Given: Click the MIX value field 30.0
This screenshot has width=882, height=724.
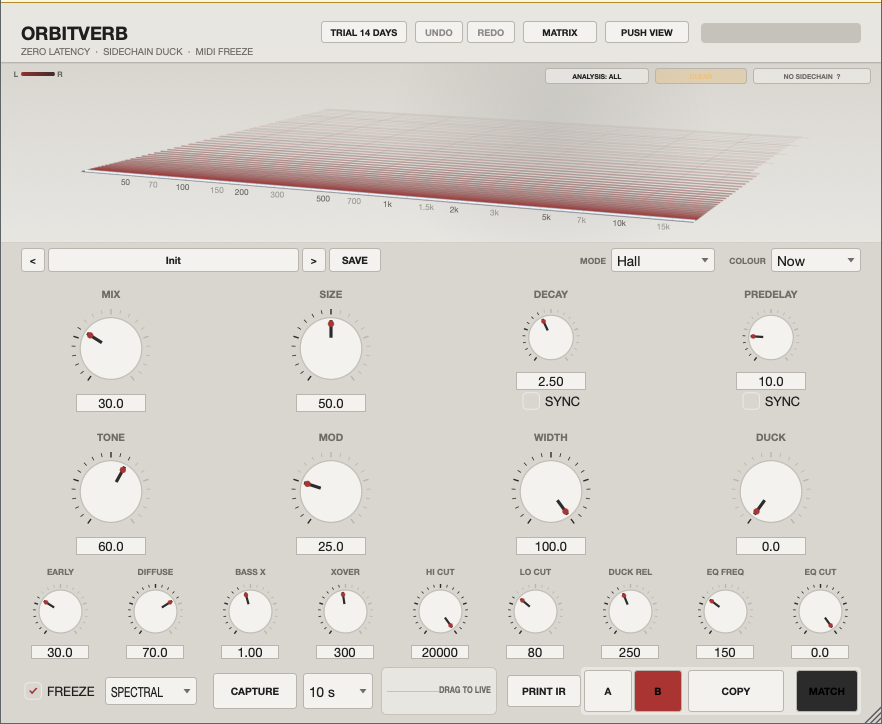Looking at the screenshot, I should coord(111,403).
